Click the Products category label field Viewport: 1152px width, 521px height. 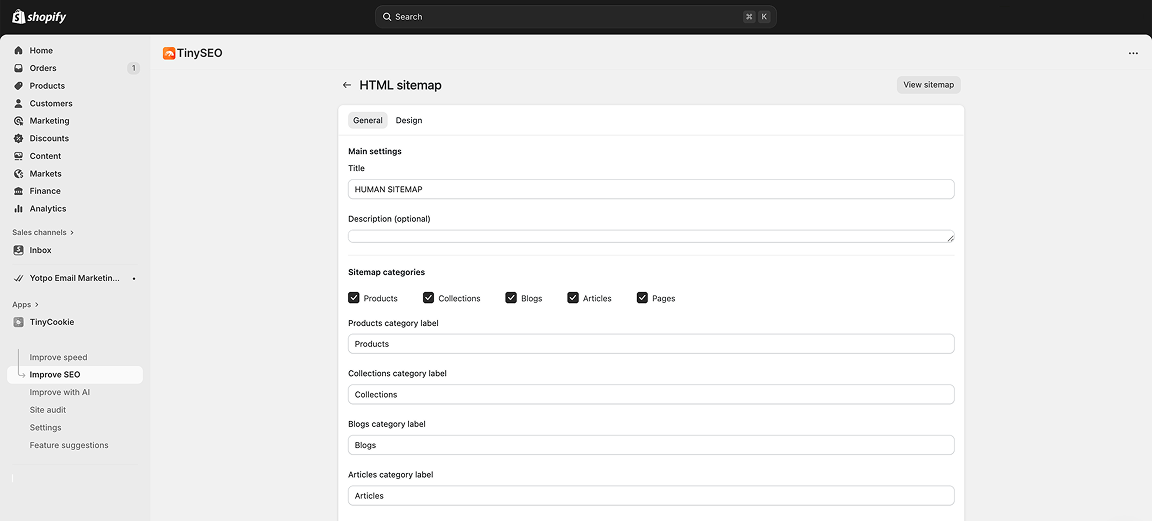[x=651, y=344]
